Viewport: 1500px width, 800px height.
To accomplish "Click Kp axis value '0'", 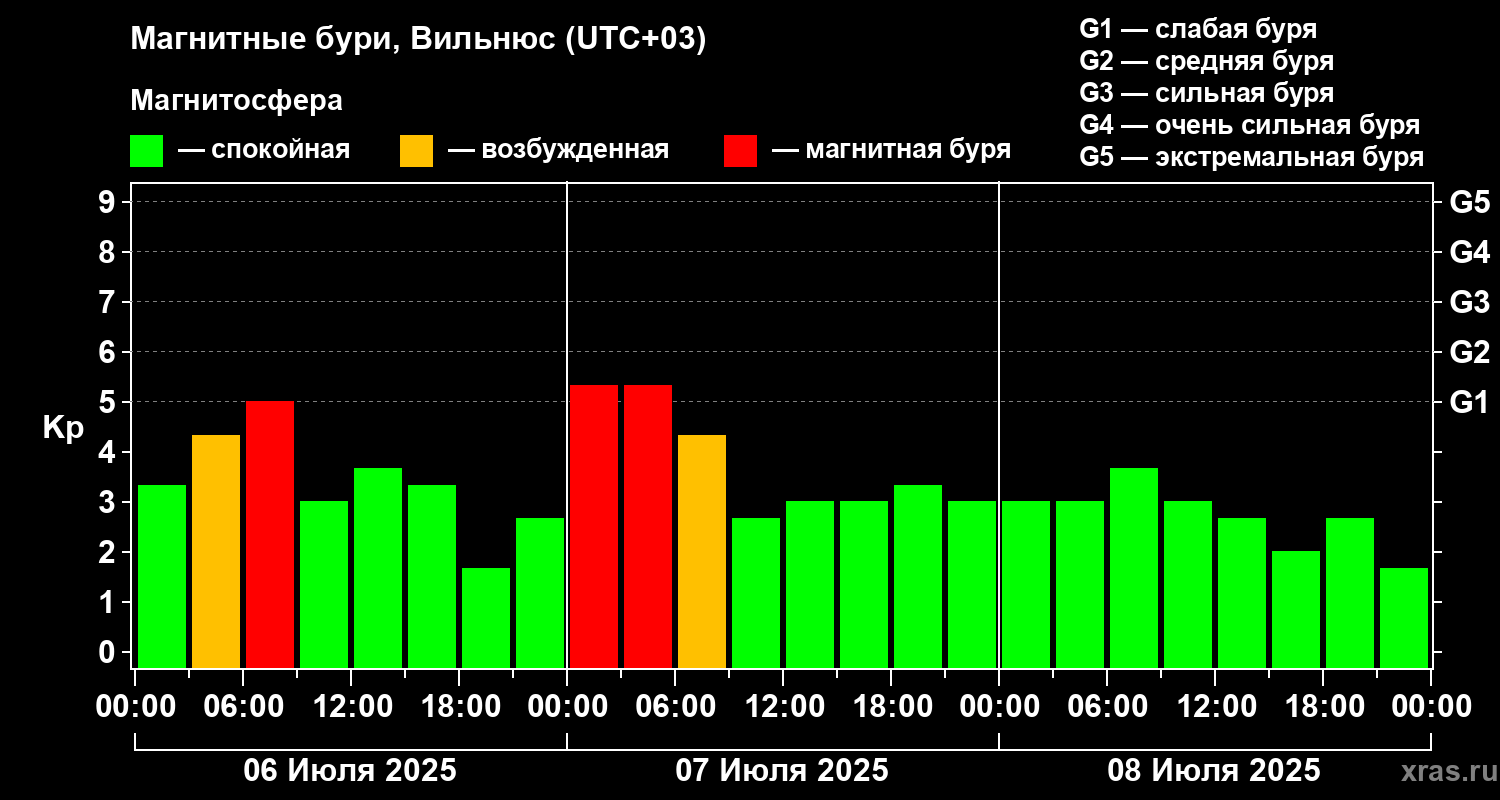I will [x=109, y=652].
